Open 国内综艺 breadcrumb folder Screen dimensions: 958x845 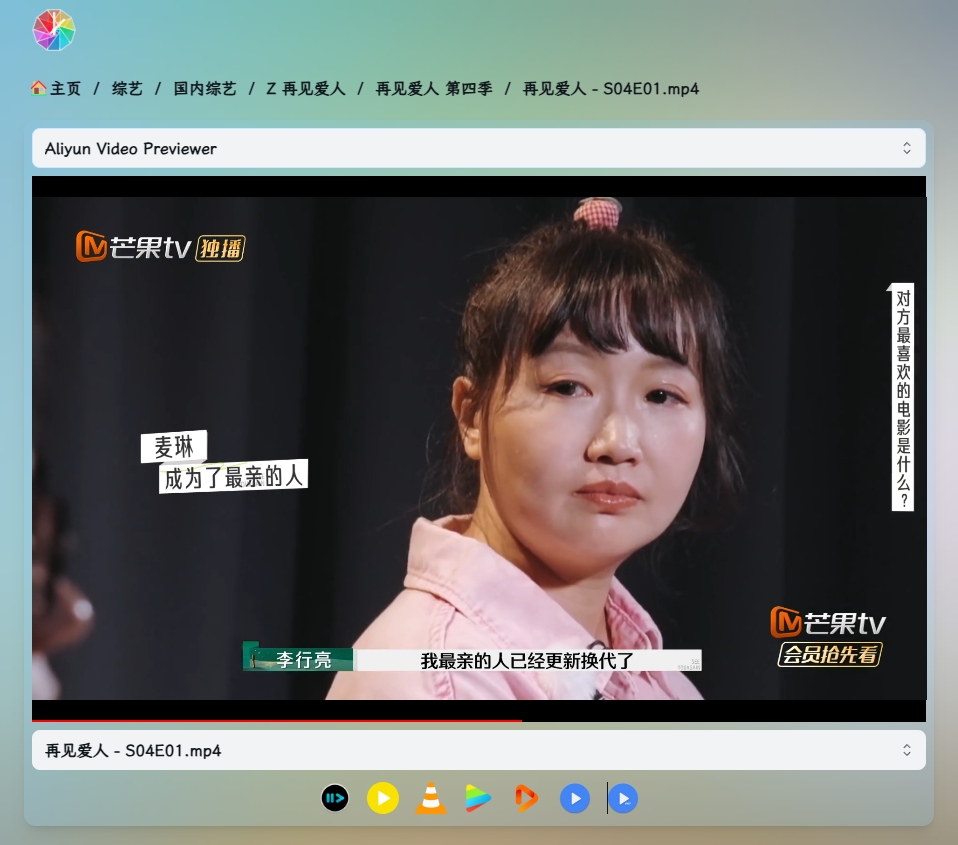point(205,89)
